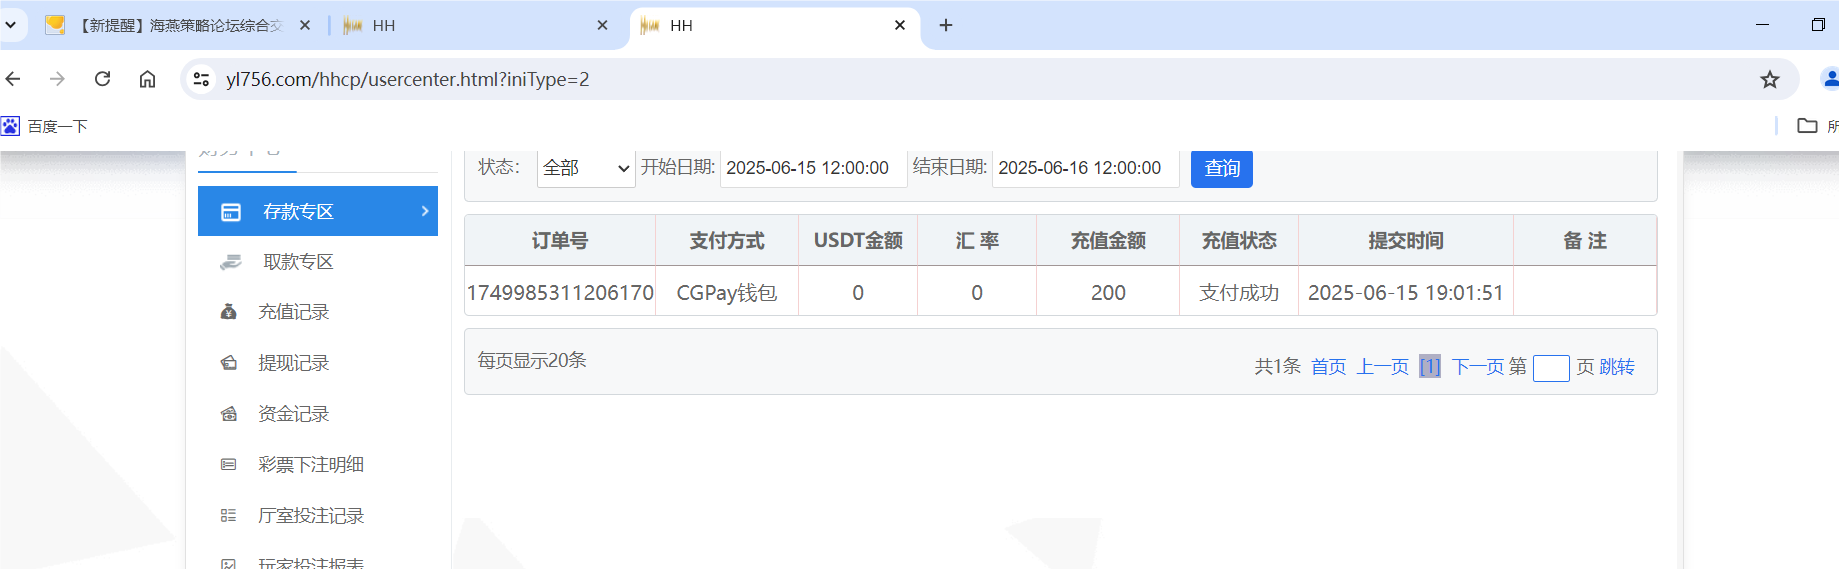The width and height of the screenshot is (1839, 569).
Task: Click the 存款专区 card icon
Action: click(231, 212)
